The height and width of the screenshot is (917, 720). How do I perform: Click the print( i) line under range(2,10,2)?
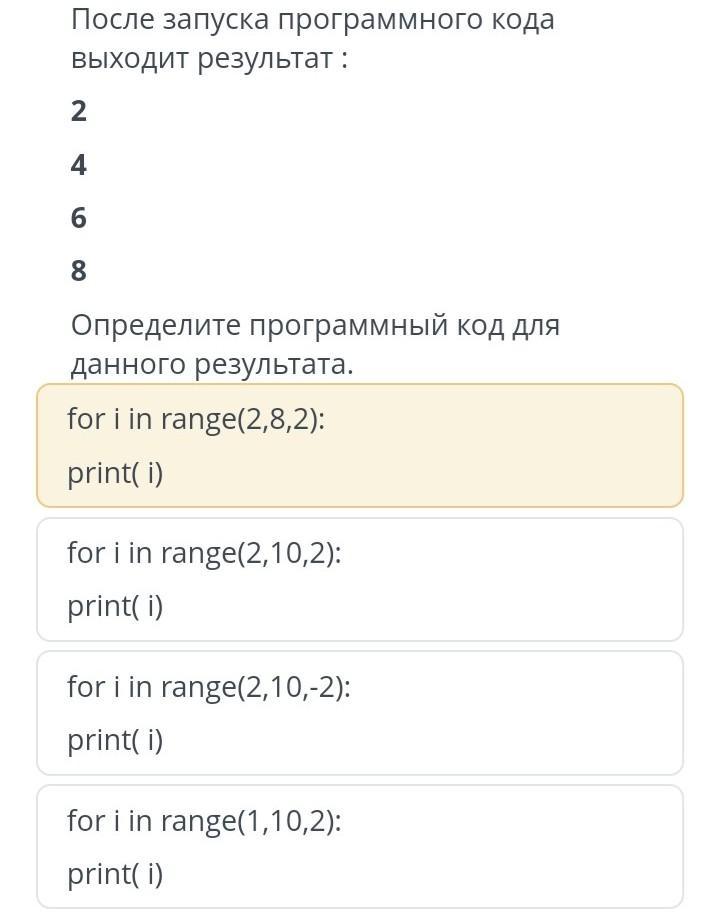tap(115, 606)
